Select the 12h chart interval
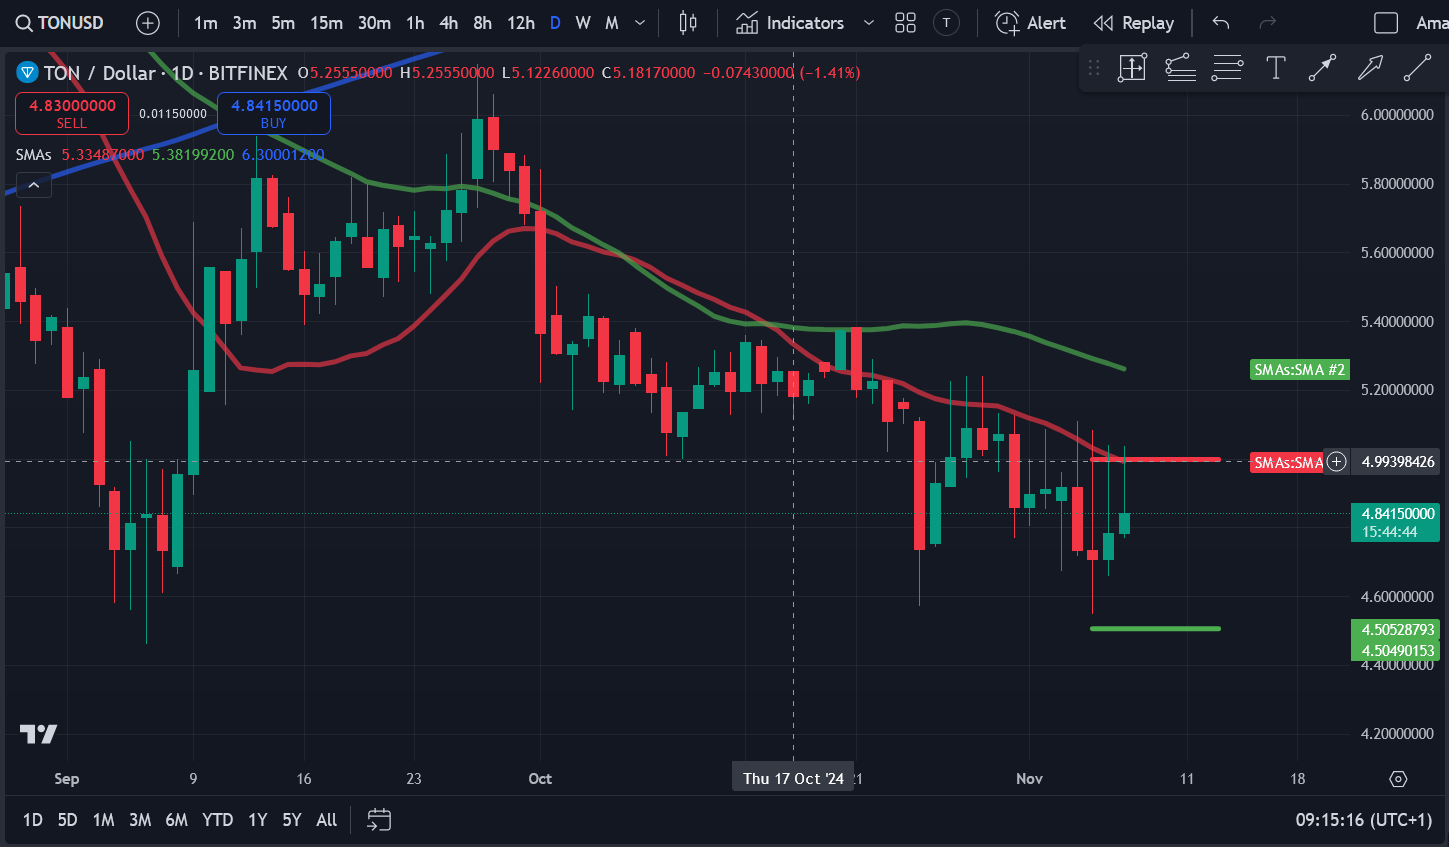The width and height of the screenshot is (1449, 847). pyautogui.click(x=520, y=23)
